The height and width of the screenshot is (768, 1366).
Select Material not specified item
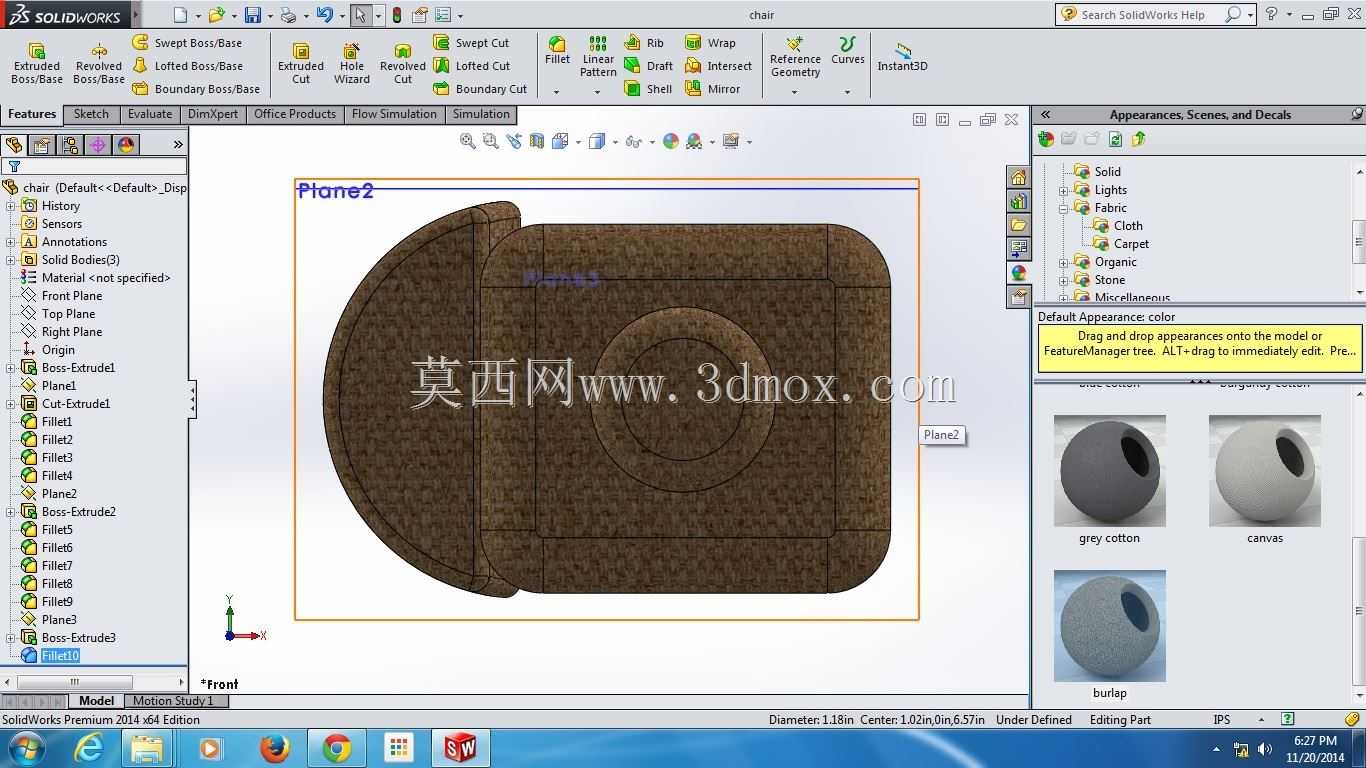[96, 278]
